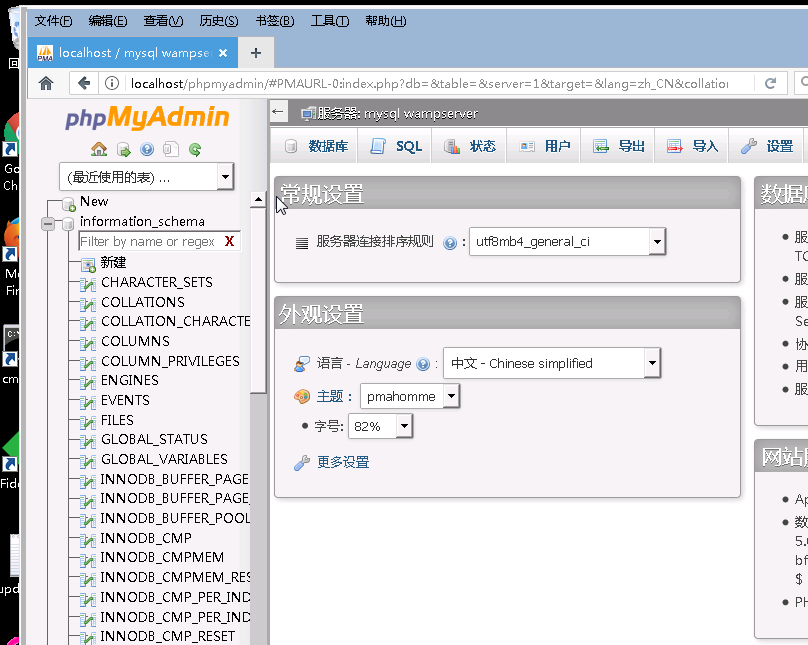Open the 用户 tab
This screenshot has width=808, height=645.
tap(544, 146)
